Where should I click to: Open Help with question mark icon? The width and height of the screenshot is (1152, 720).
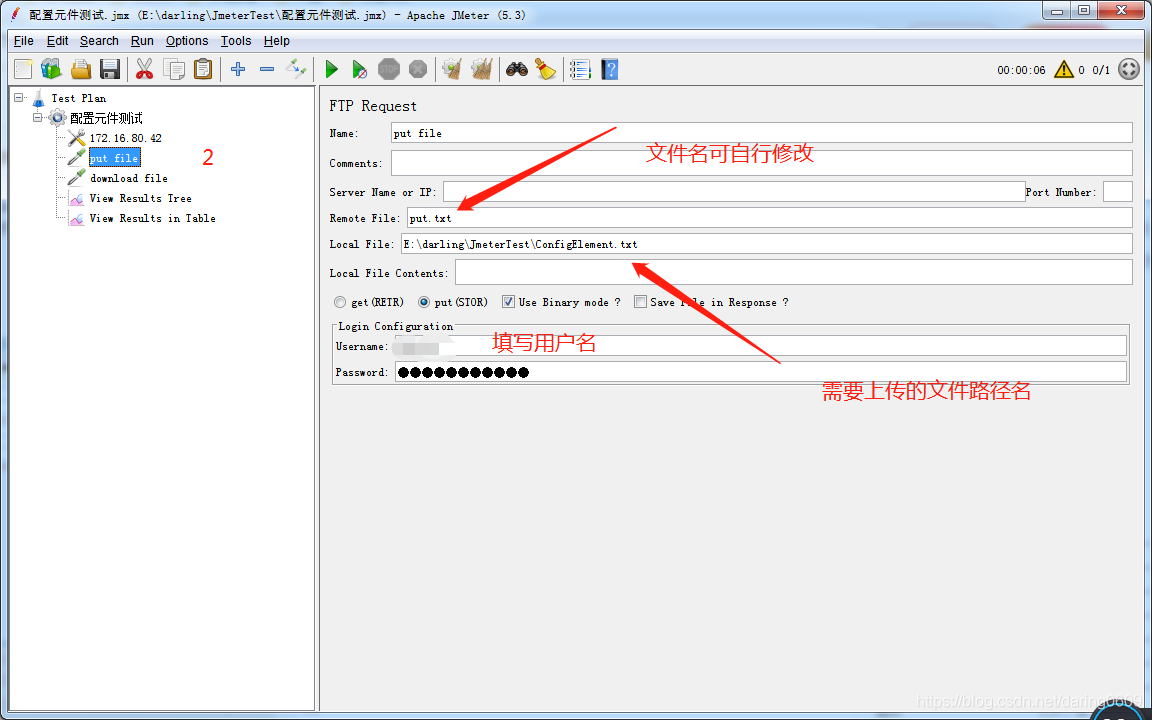tap(609, 69)
